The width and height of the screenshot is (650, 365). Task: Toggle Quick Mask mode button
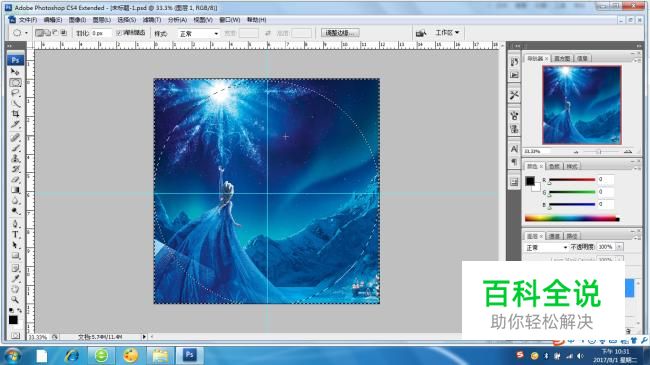coord(15,336)
